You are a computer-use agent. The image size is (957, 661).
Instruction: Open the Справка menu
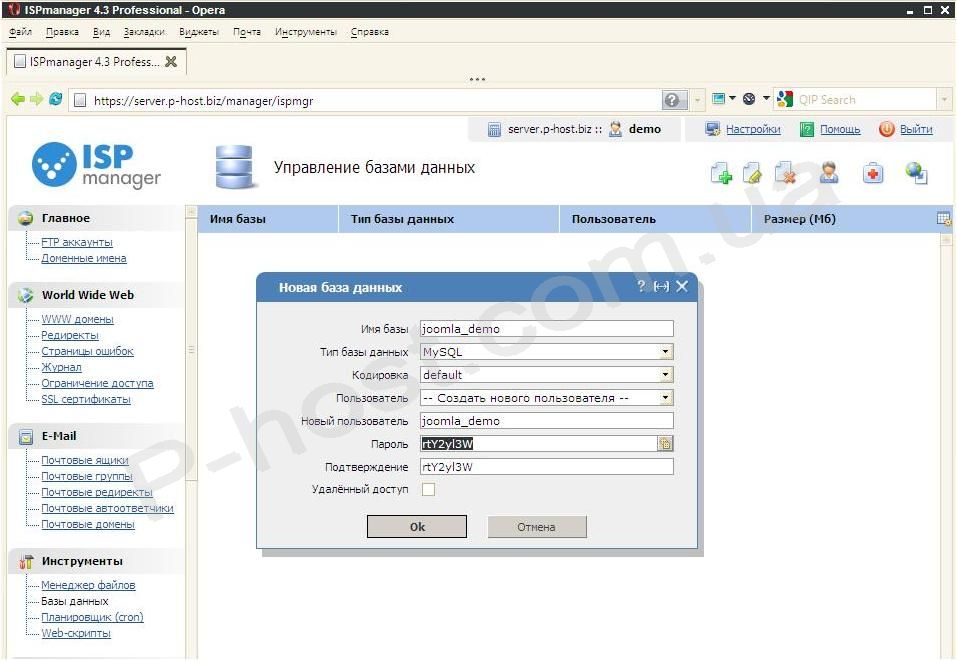coord(370,32)
